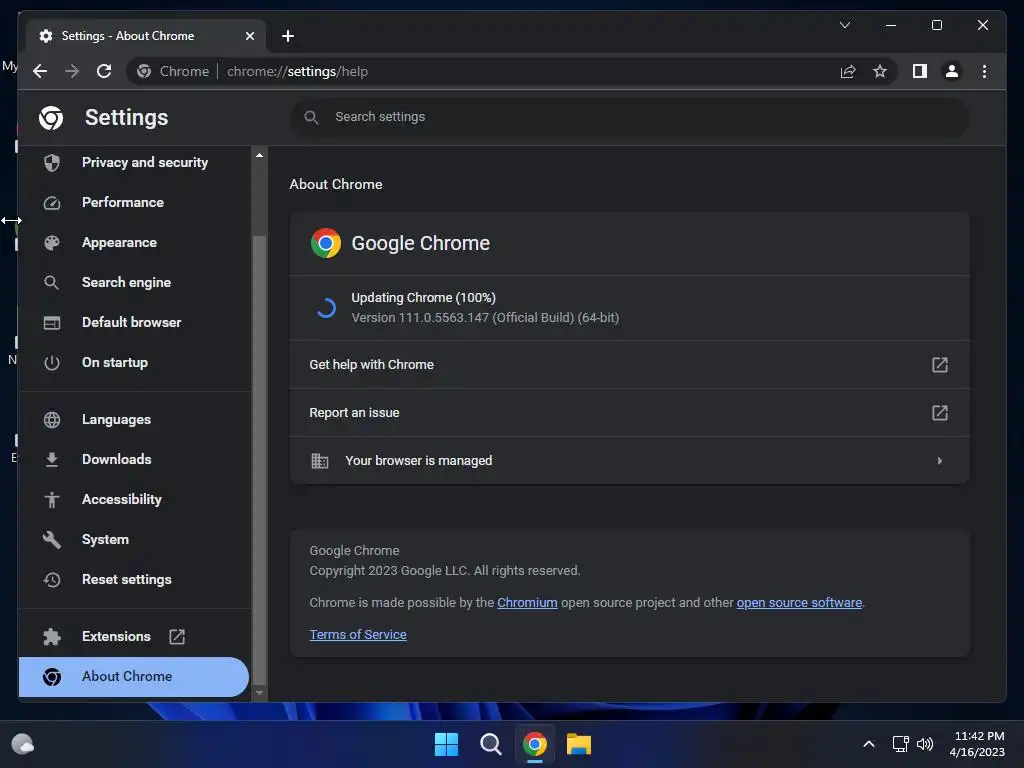The width and height of the screenshot is (1024, 768).
Task: Click the Privacy and security shield icon
Action: point(52,163)
